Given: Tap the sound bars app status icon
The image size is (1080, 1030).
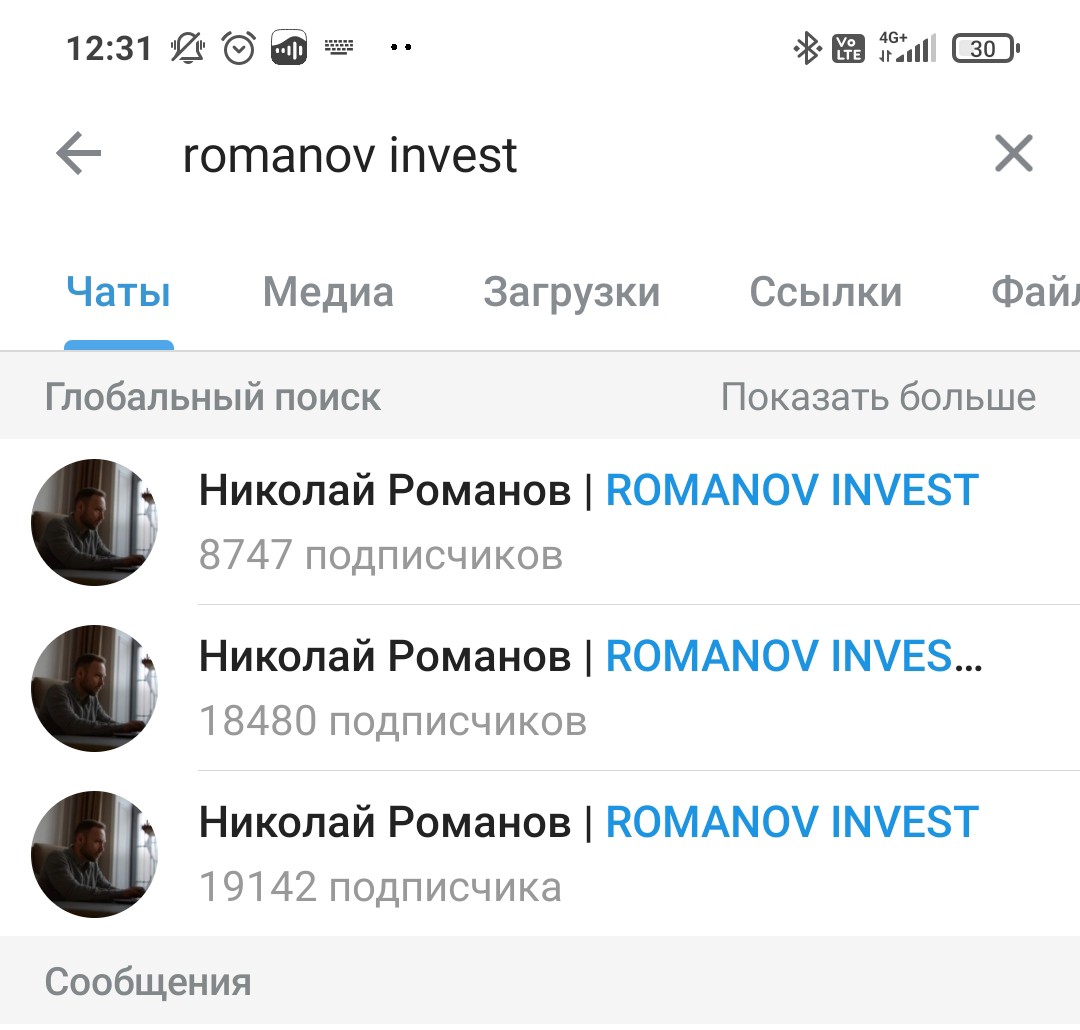Looking at the screenshot, I should tap(289, 48).
